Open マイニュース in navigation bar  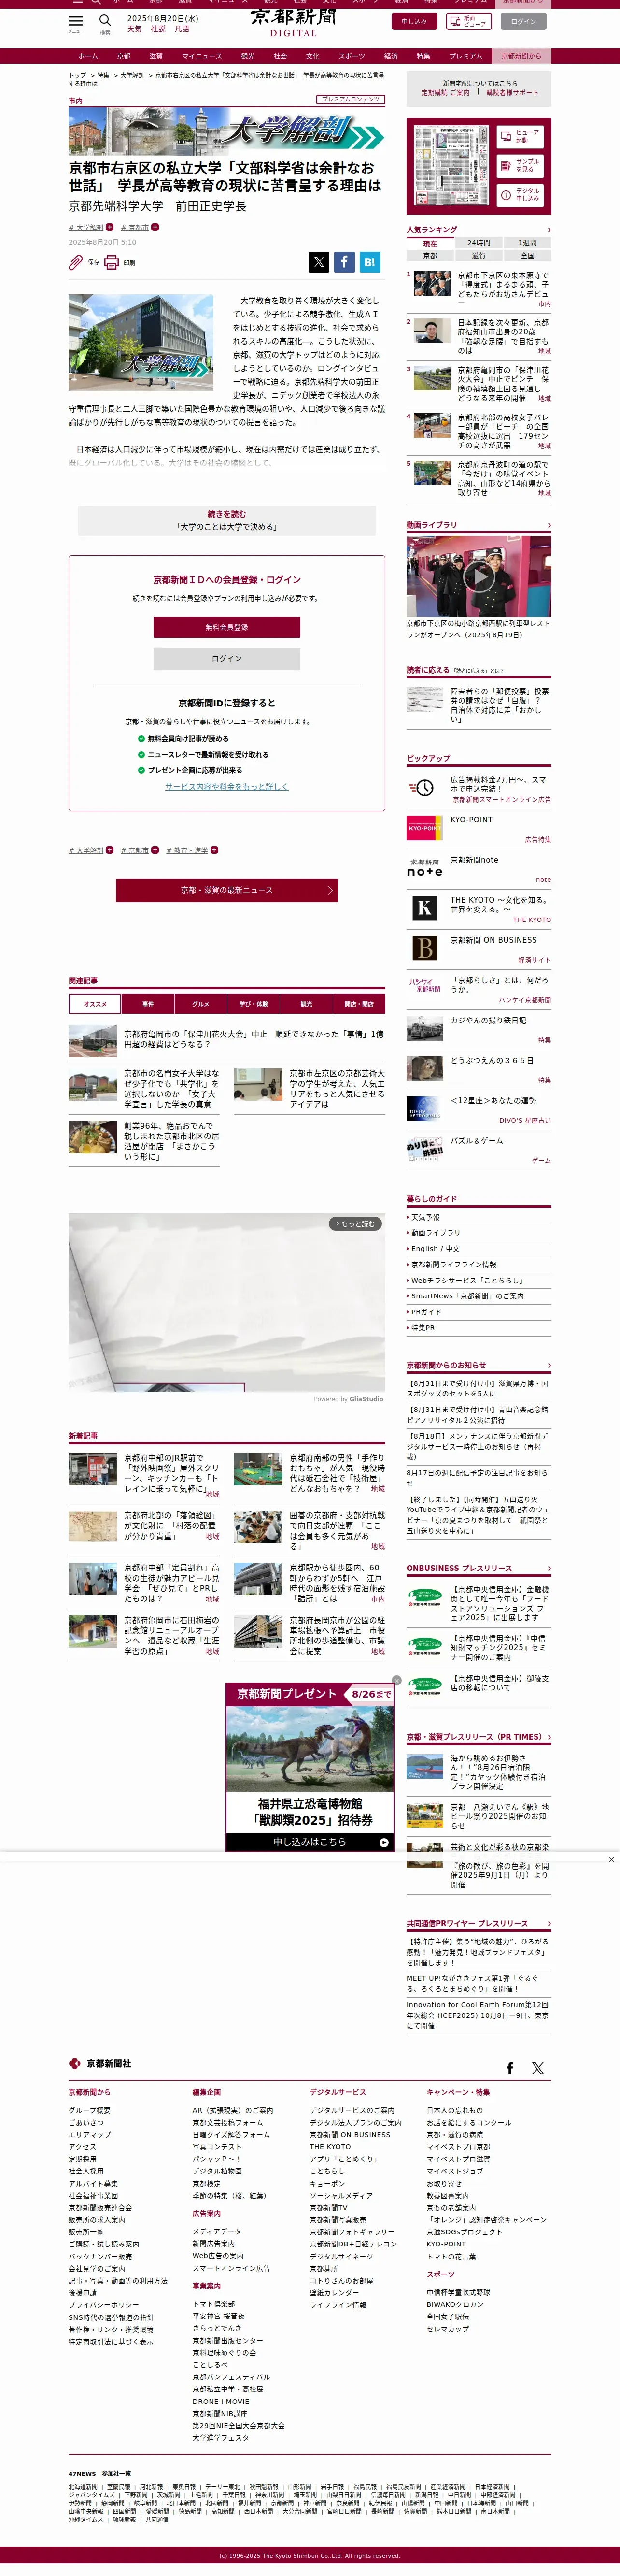pyautogui.click(x=202, y=56)
